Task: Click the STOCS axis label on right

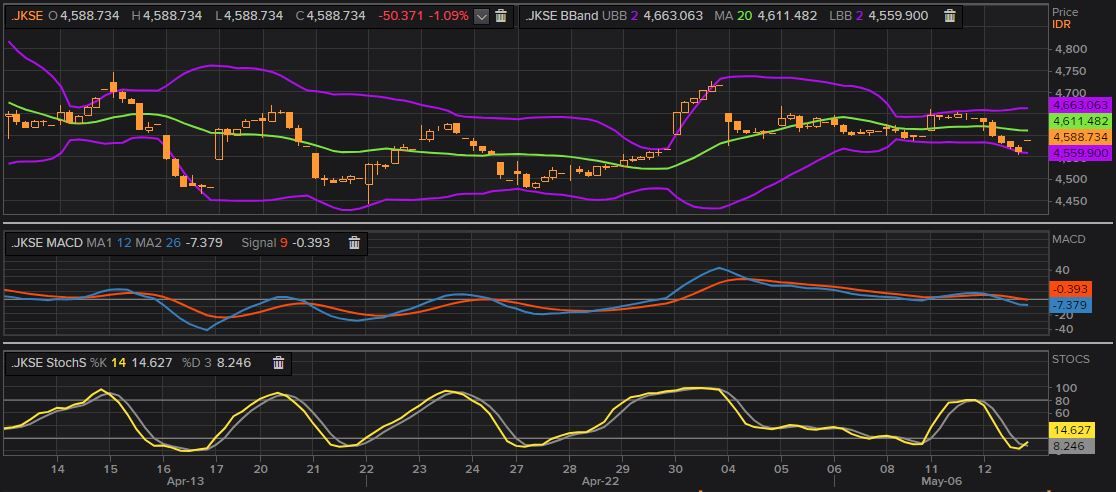Action: point(1070,359)
